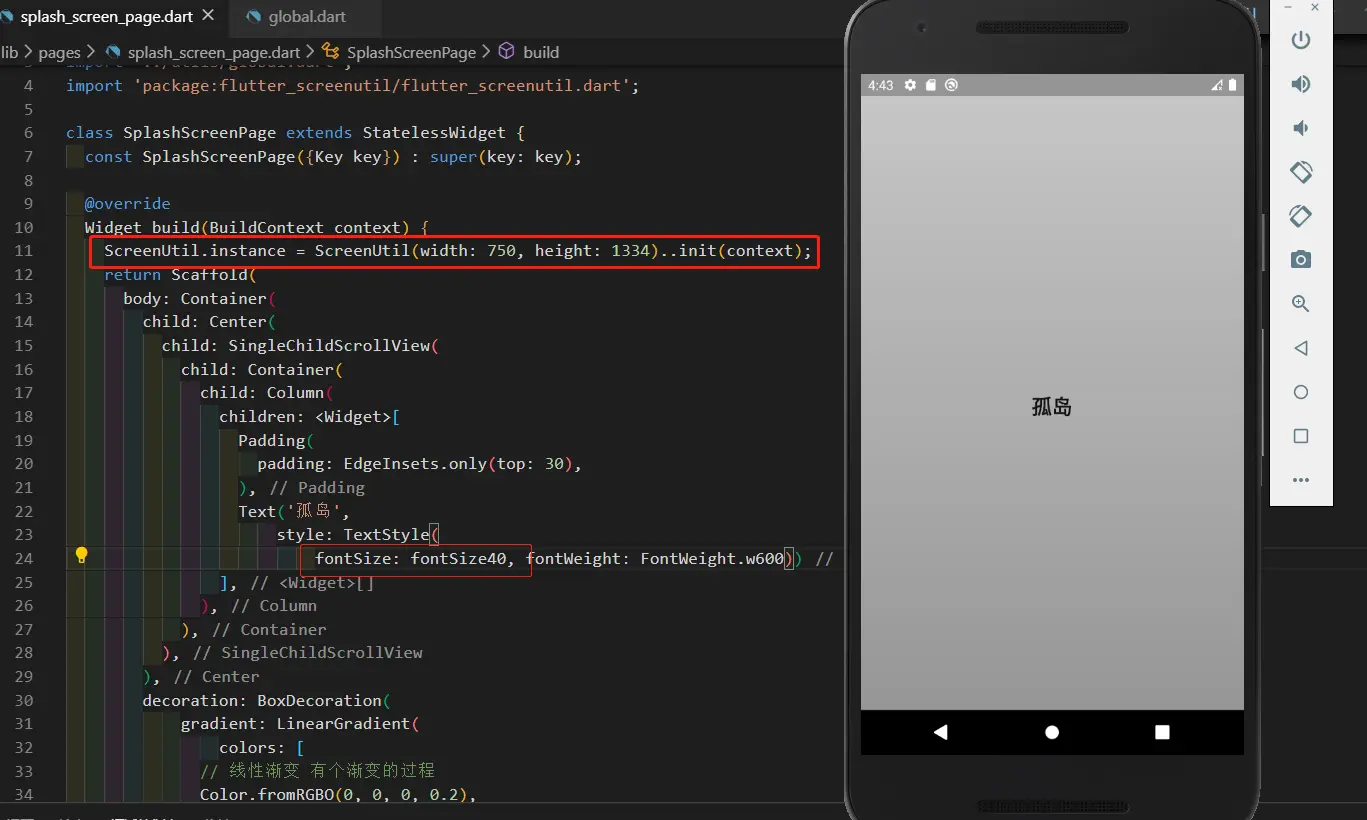Screen dimensions: 1367x820
Task: Take emulator screenshot with camera icon
Action: [x=1300, y=260]
